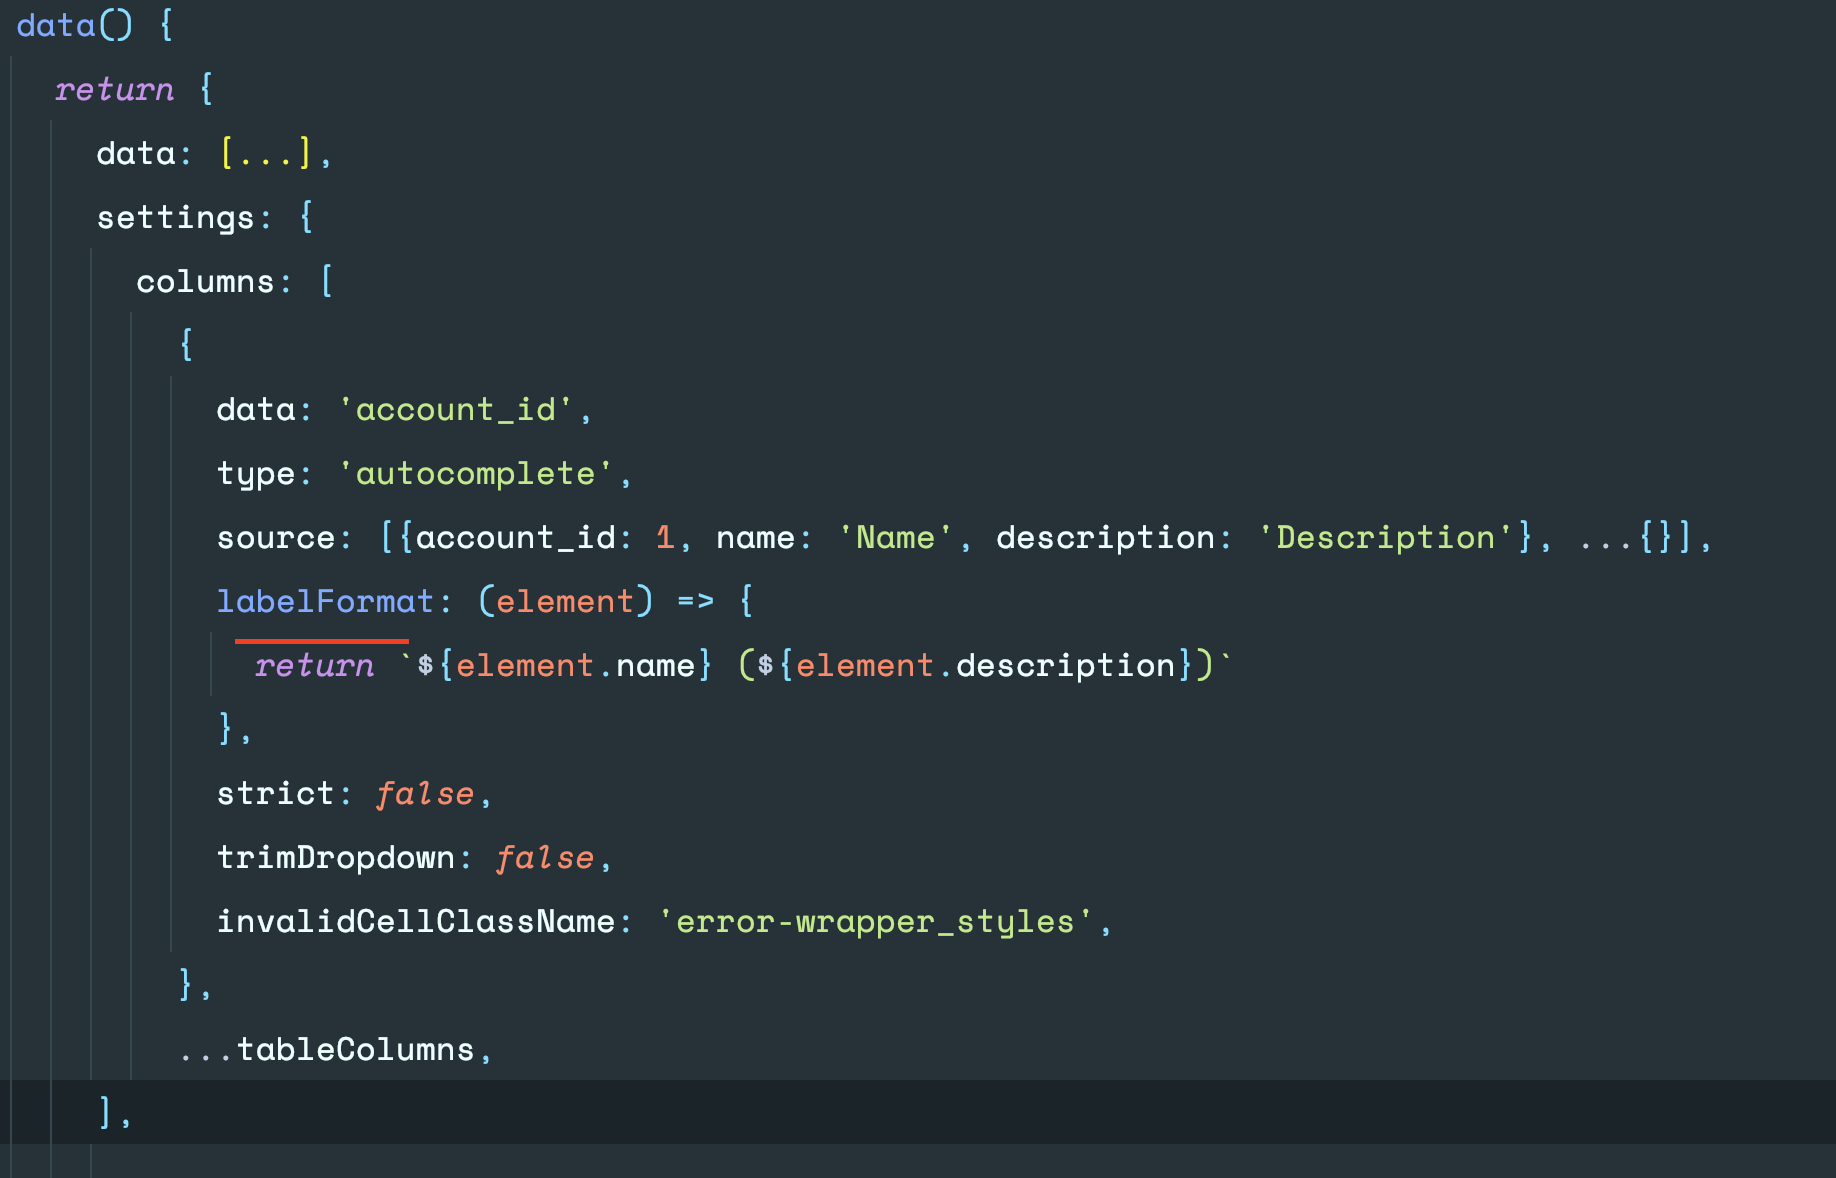Screen dimensions: 1836x1178
Task: Click the settings: property key
Action: pos(176,217)
